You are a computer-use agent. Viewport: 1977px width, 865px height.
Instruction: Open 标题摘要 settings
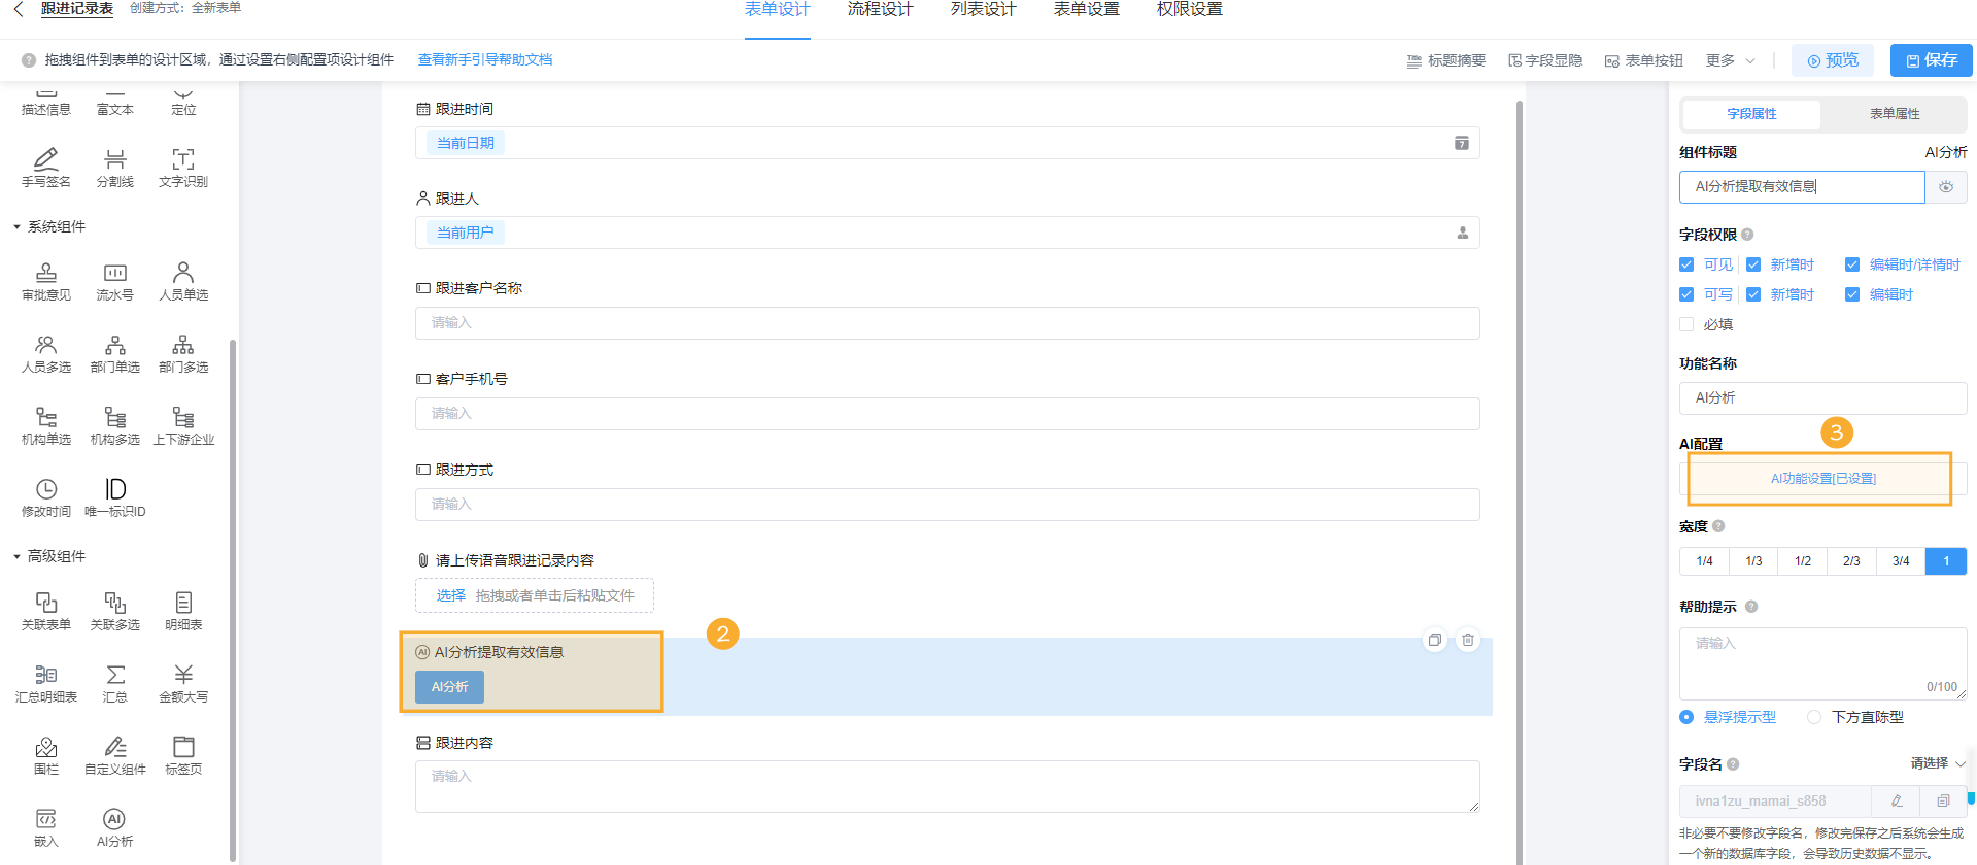[x=1446, y=61]
